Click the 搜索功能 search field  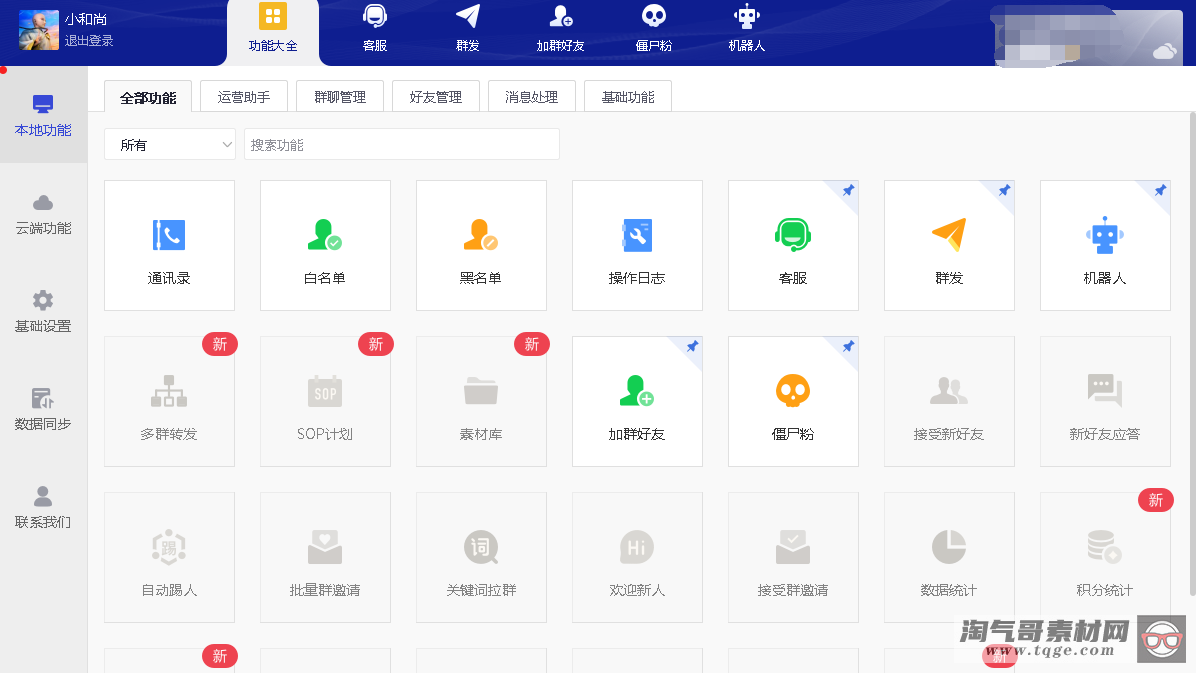(401, 144)
